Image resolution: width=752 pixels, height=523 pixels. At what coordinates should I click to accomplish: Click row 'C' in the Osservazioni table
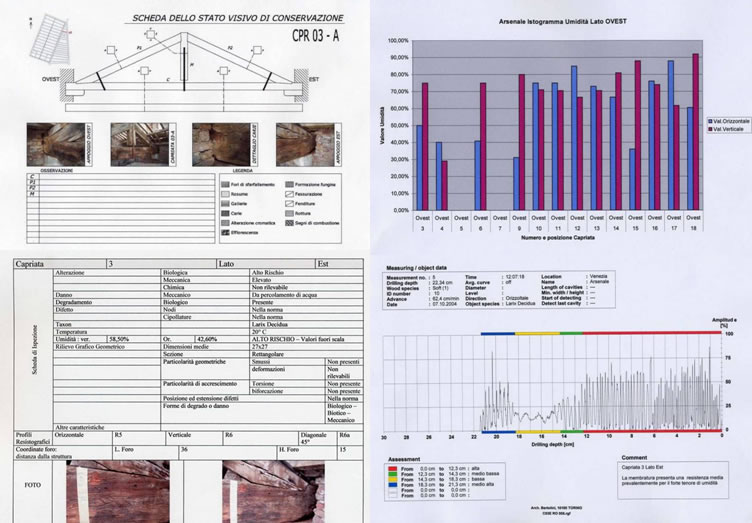tap(121, 177)
